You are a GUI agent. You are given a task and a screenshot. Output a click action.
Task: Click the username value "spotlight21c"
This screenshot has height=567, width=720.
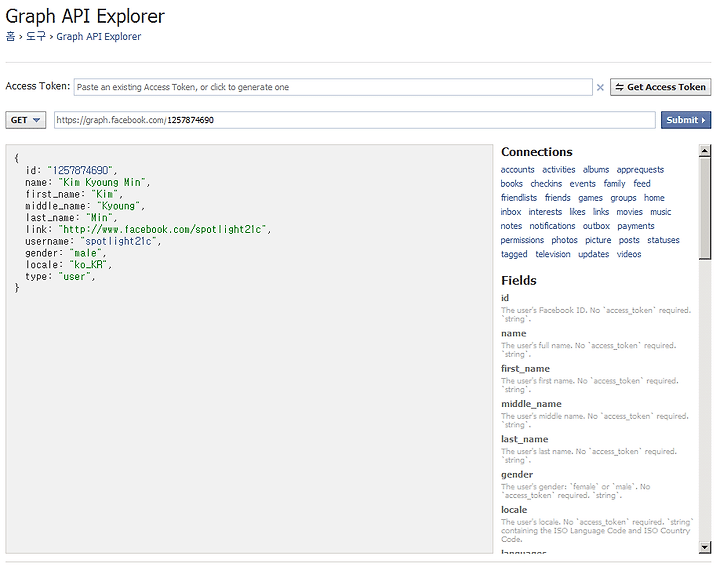pyautogui.click(x=118, y=241)
